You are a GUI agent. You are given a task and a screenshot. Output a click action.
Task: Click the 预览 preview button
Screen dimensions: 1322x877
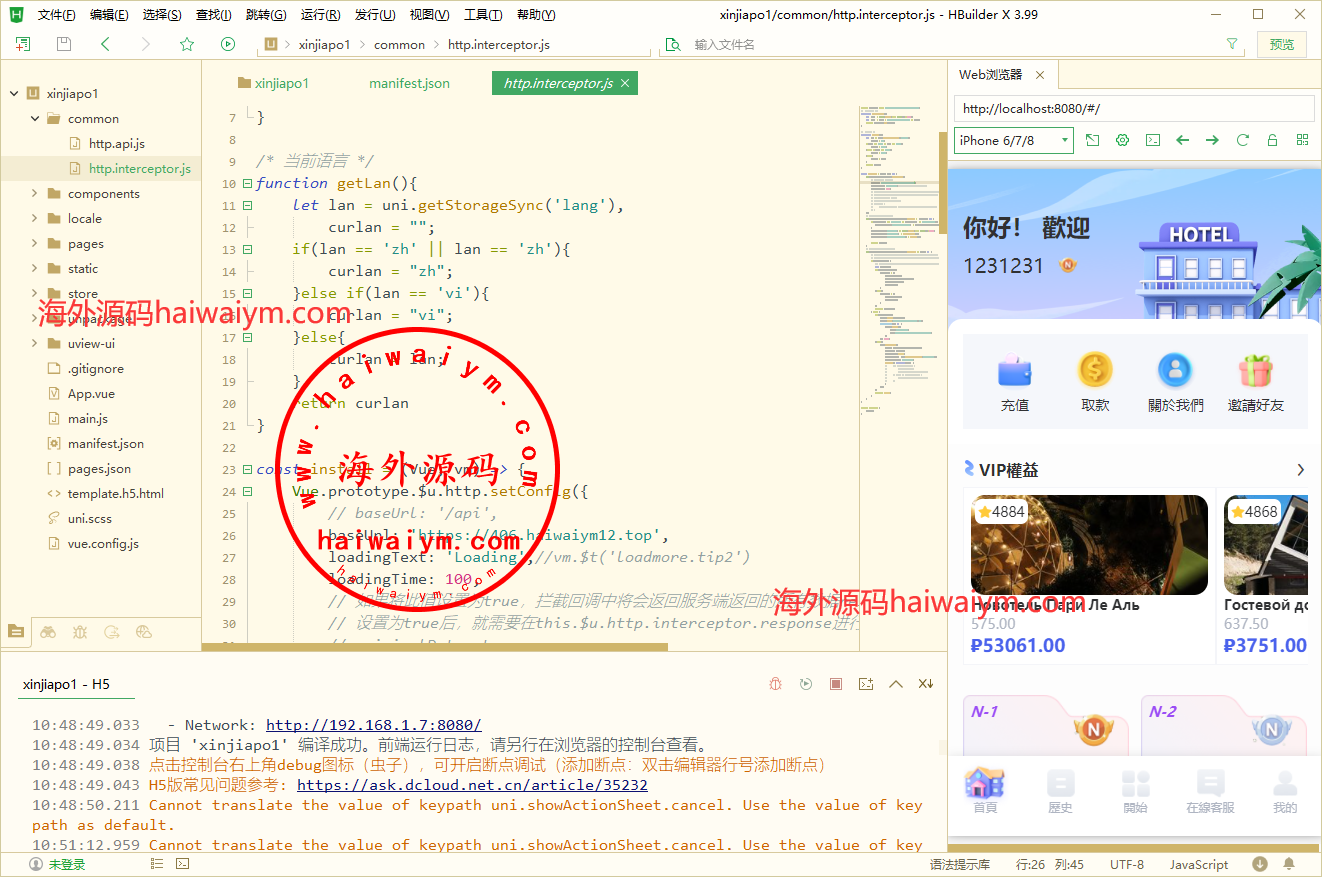click(x=1281, y=44)
